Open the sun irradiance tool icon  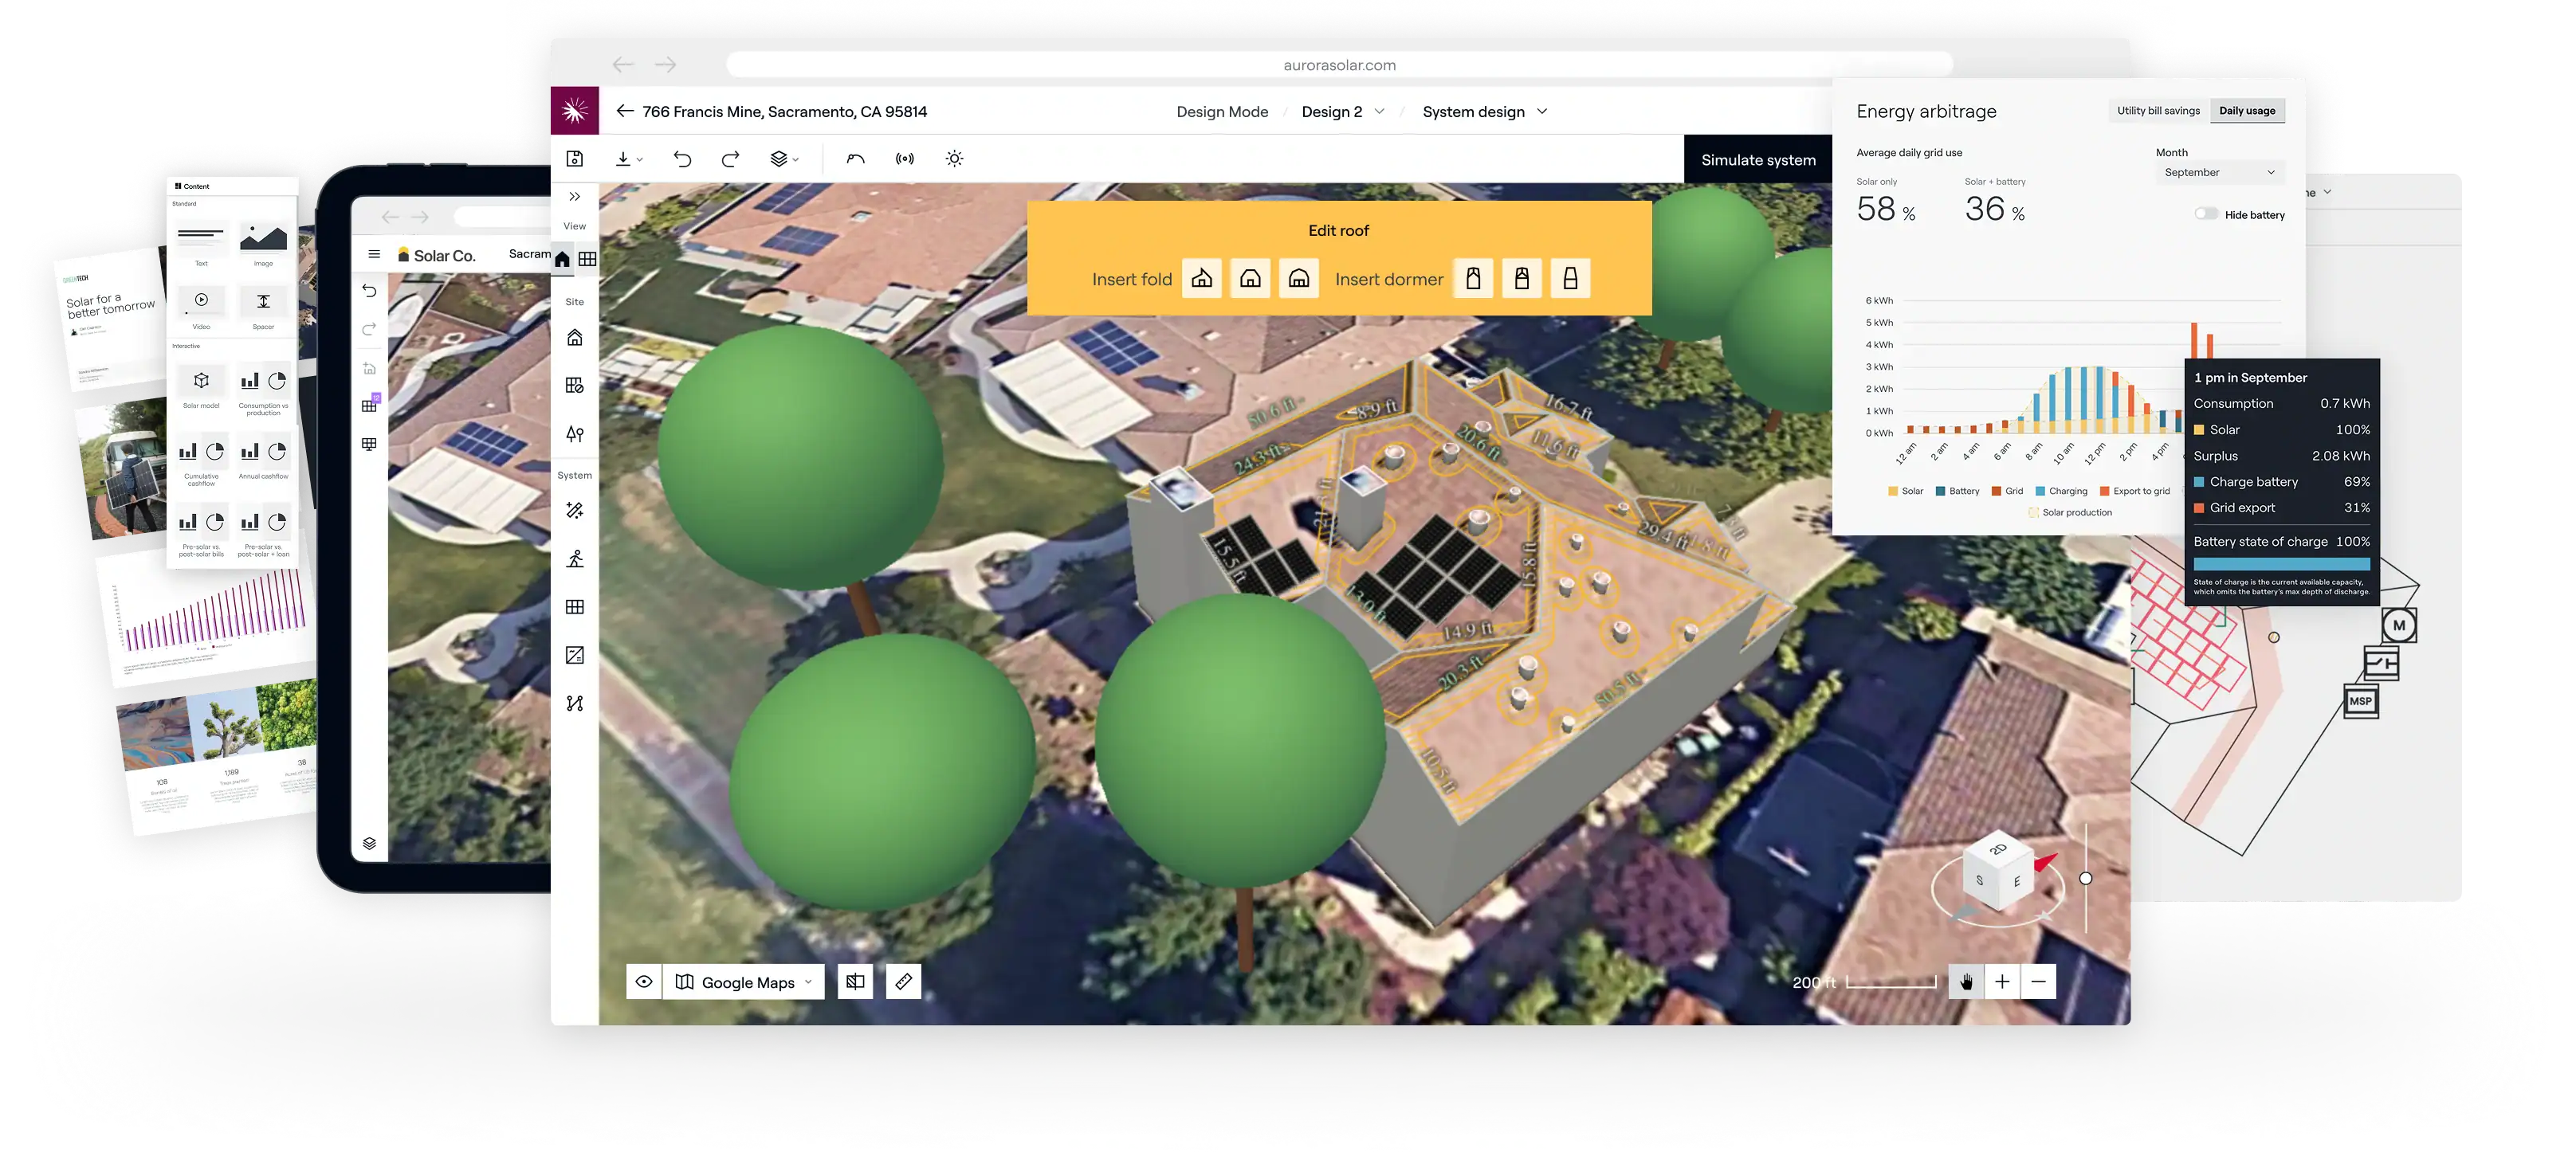click(x=954, y=159)
